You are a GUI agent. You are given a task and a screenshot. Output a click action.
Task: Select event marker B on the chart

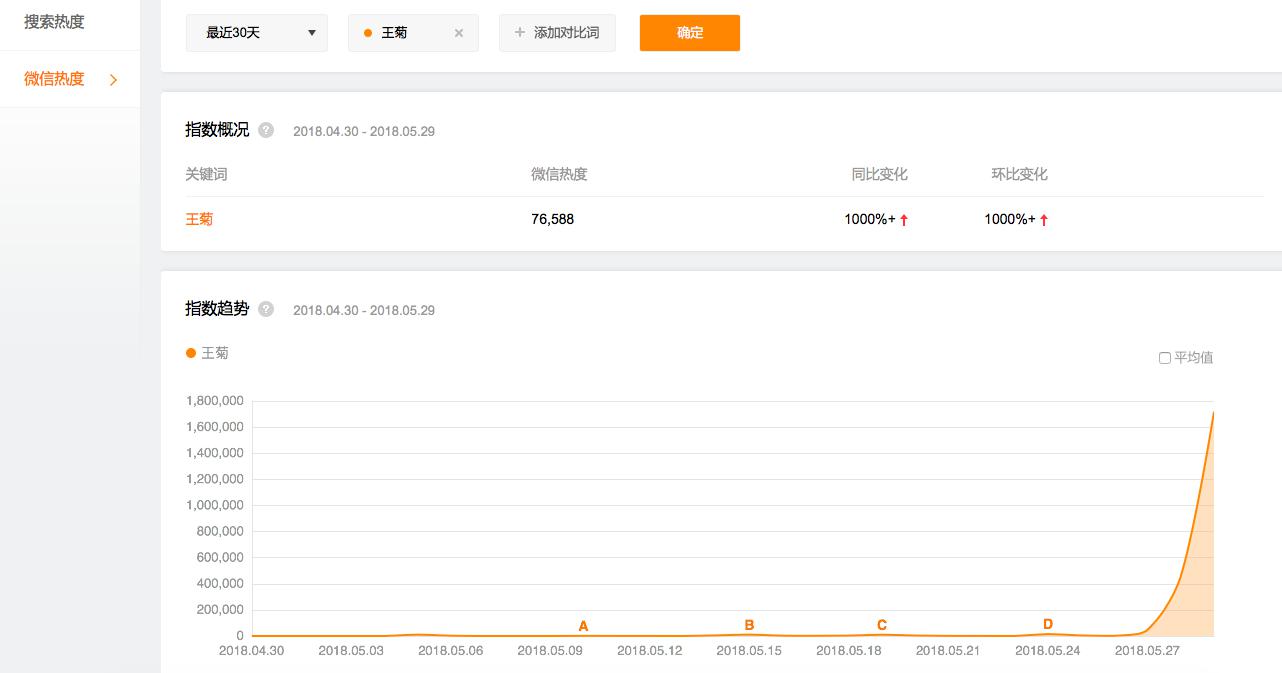click(x=749, y=625)
